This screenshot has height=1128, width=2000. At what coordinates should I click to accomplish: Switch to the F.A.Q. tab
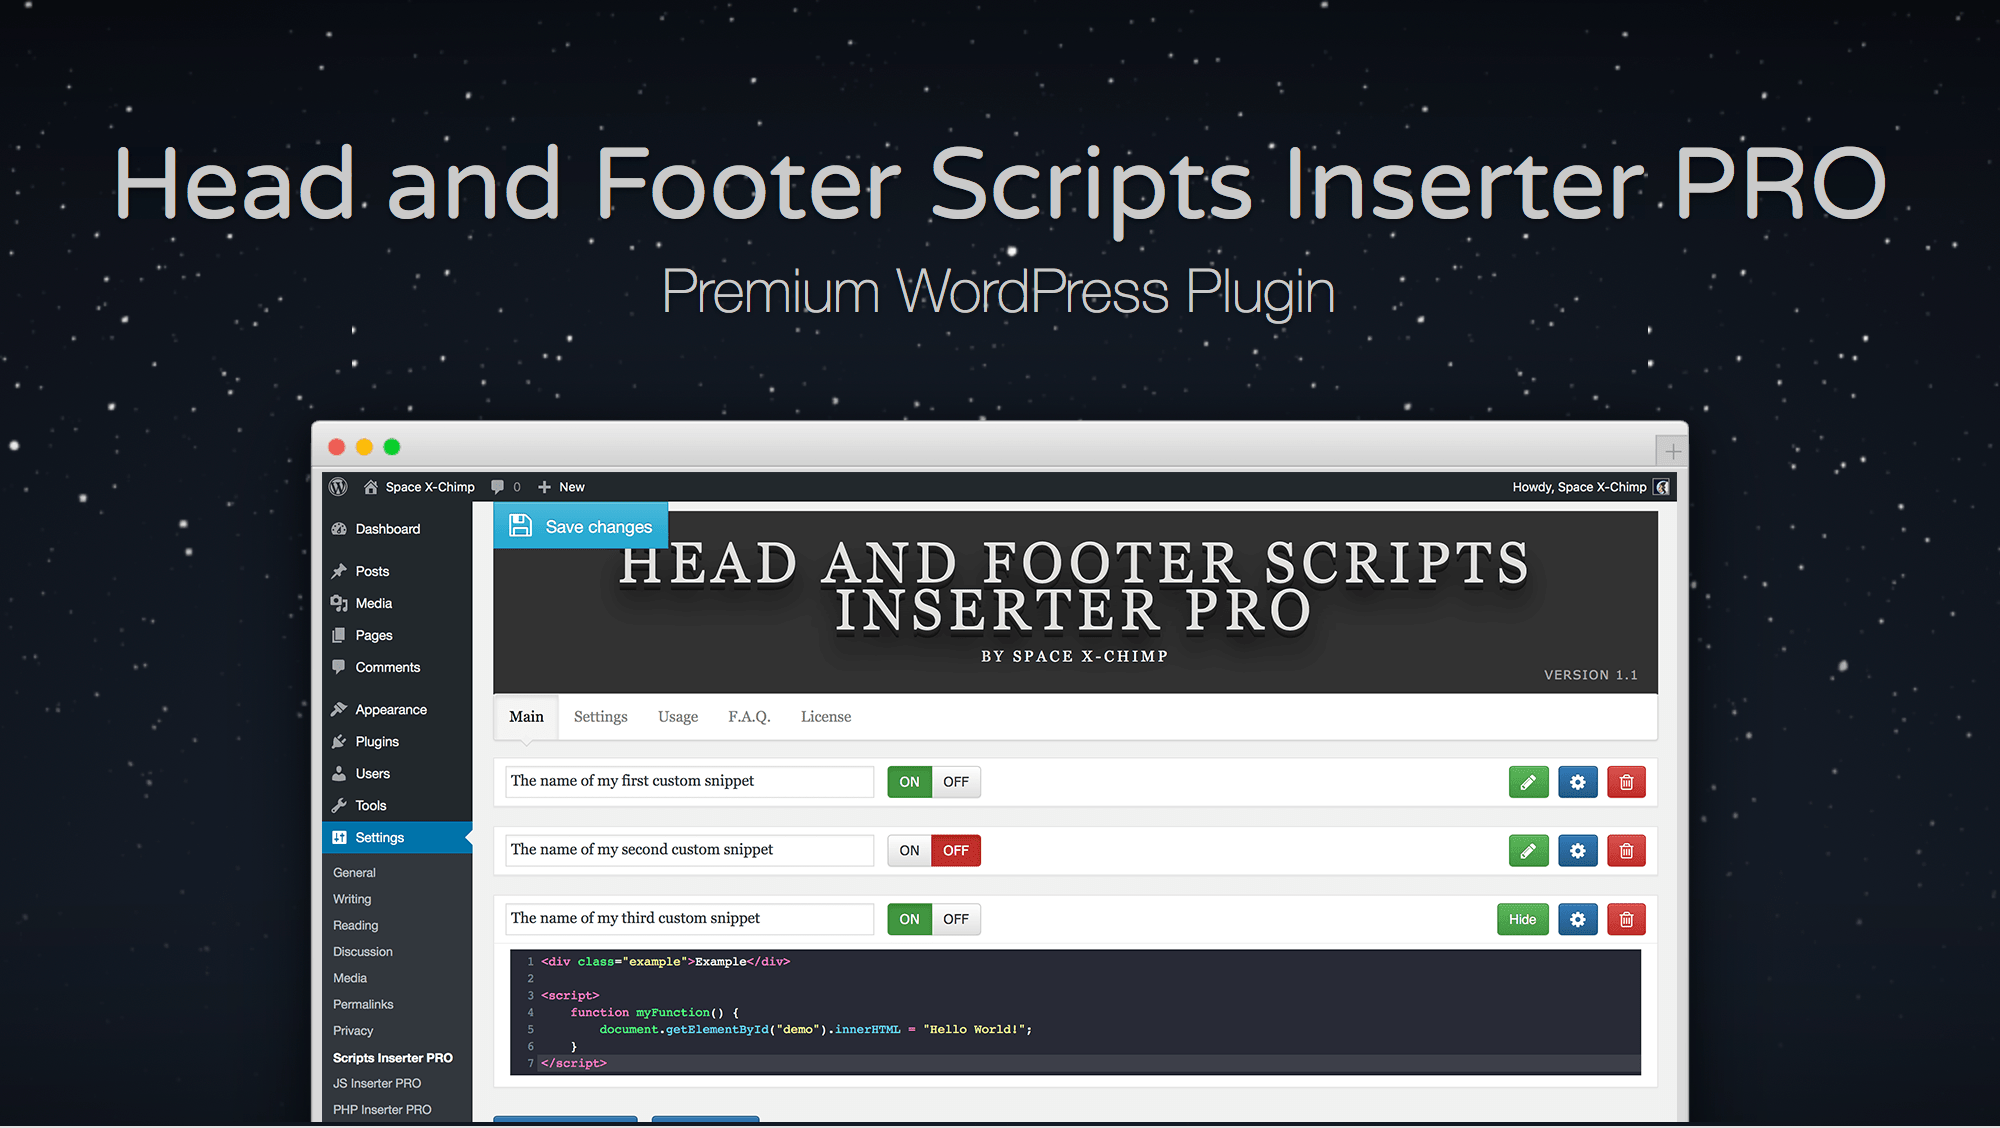[749, 717]
